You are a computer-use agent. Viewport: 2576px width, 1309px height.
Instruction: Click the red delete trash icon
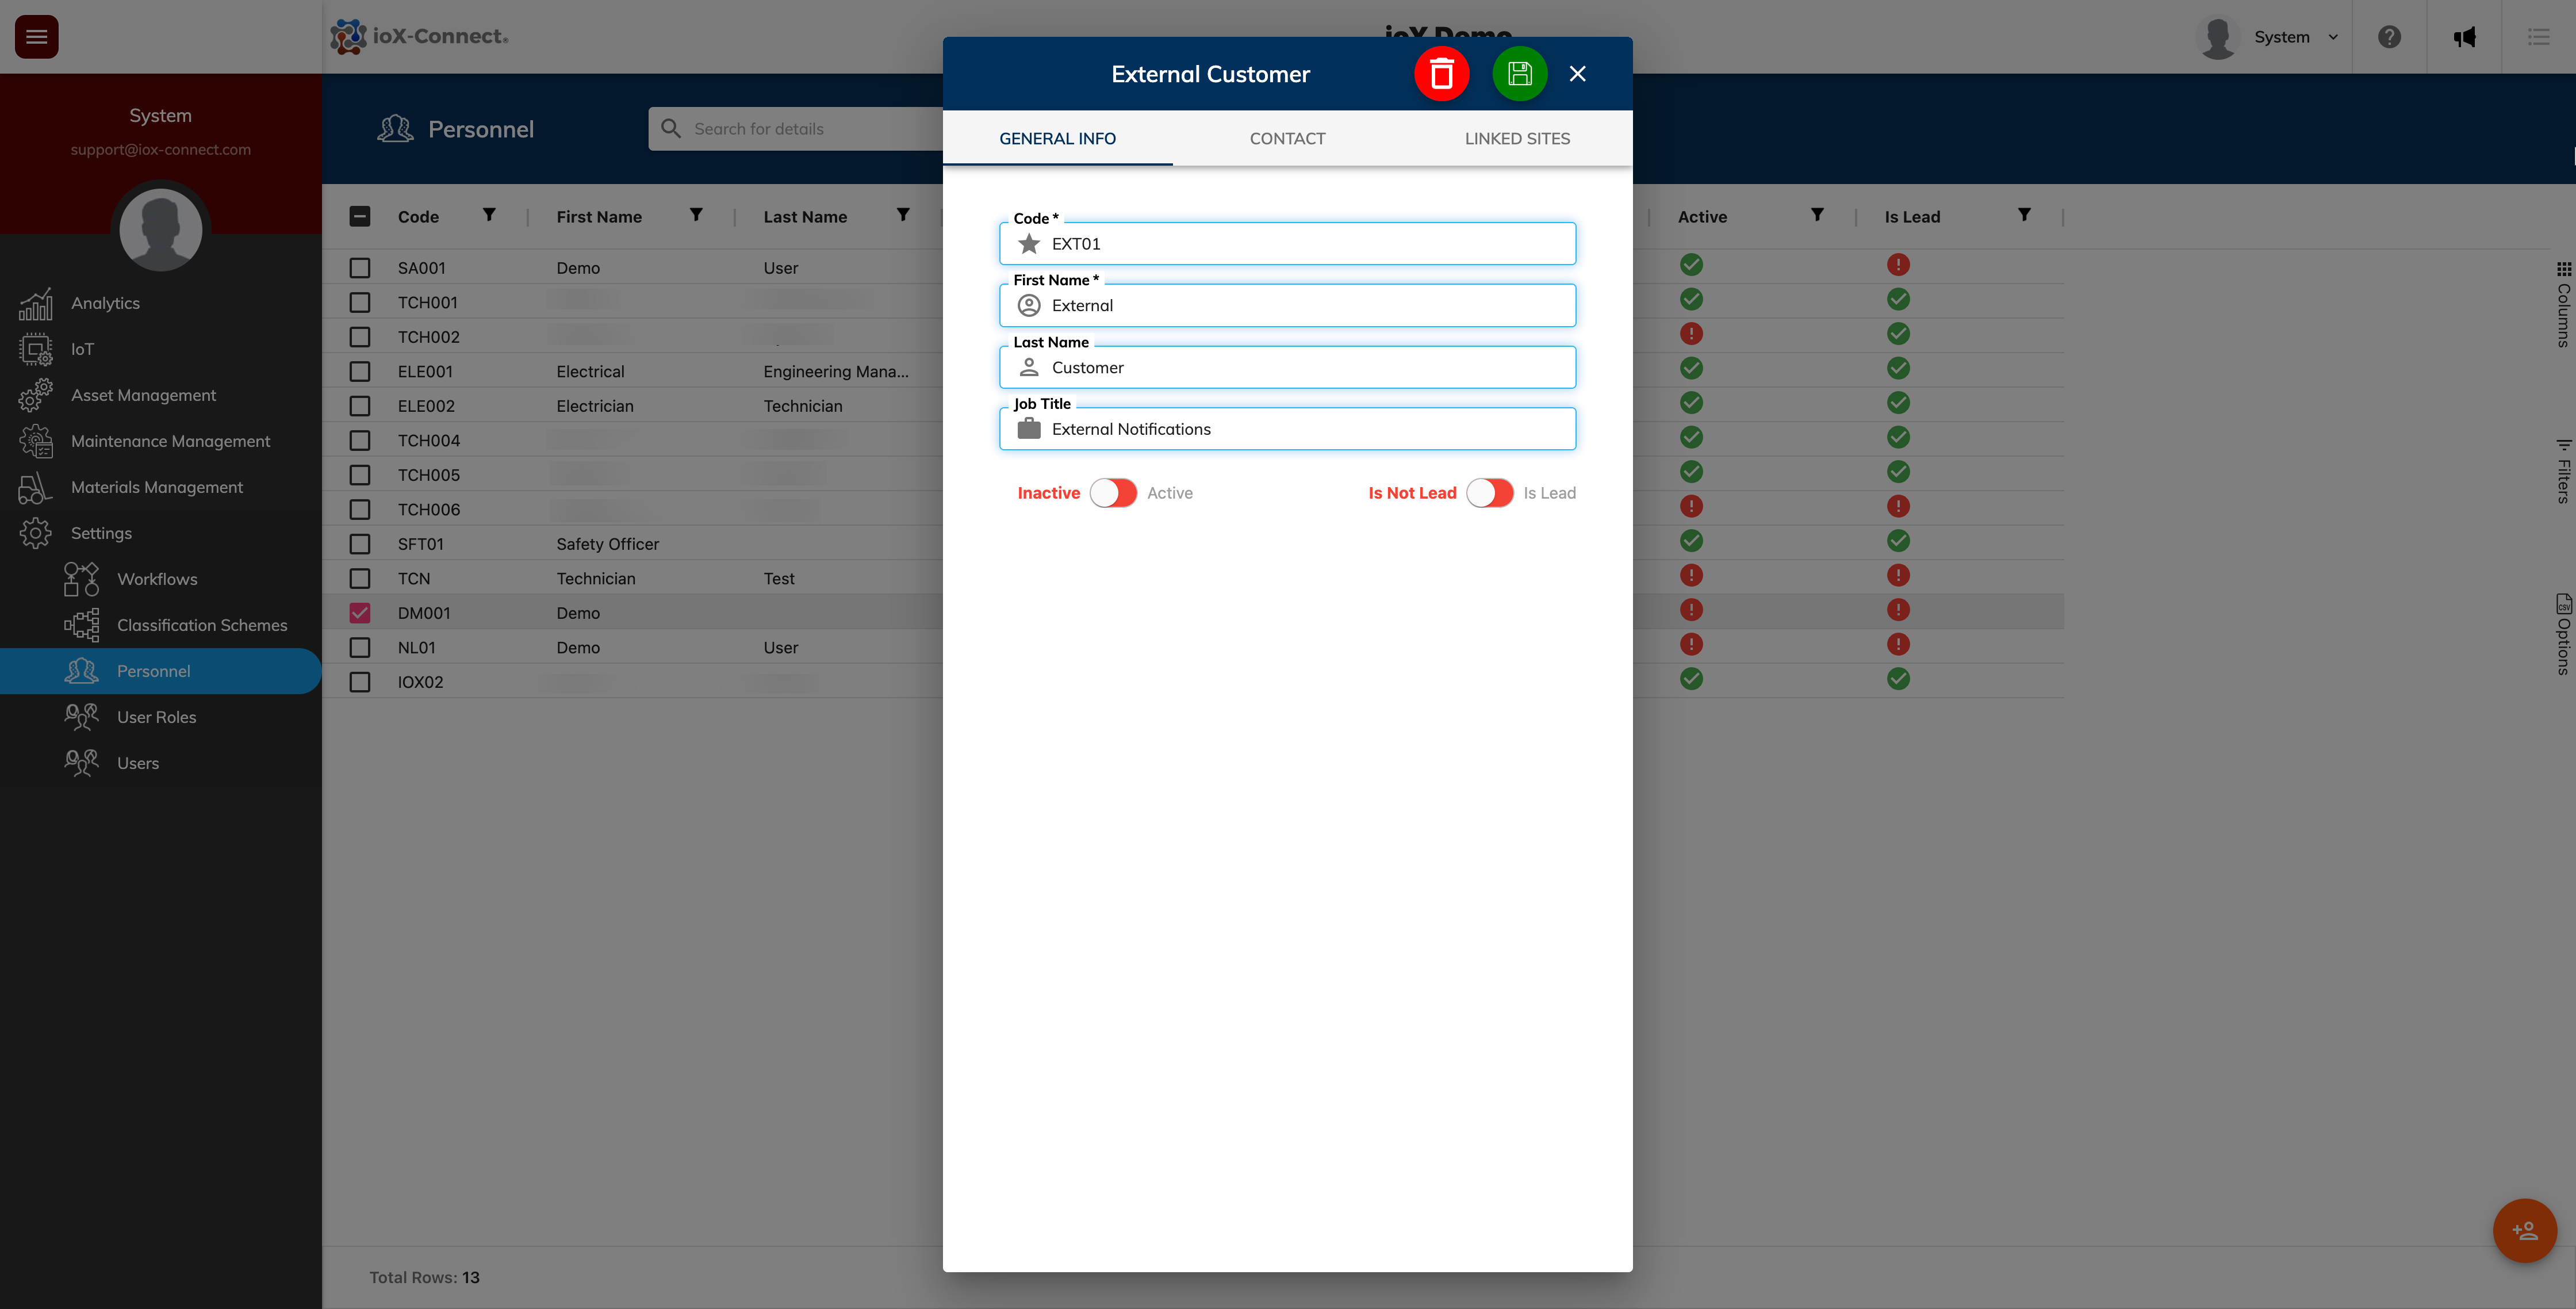pos(1441,74)
